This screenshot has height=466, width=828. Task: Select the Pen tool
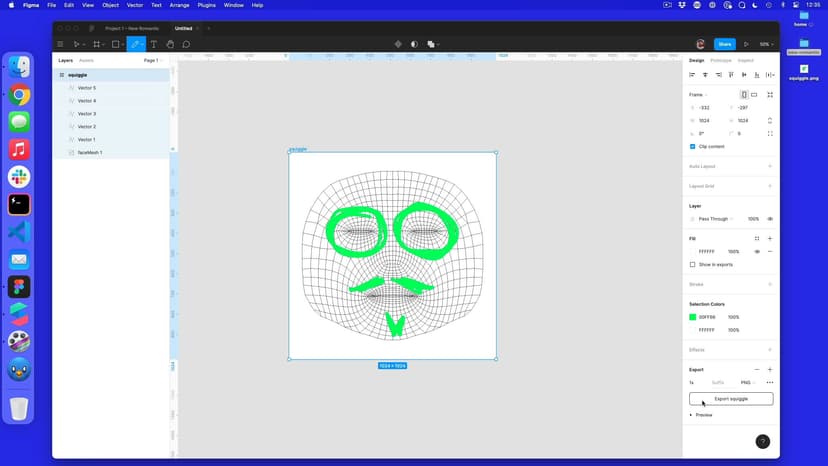click(135, 44)
